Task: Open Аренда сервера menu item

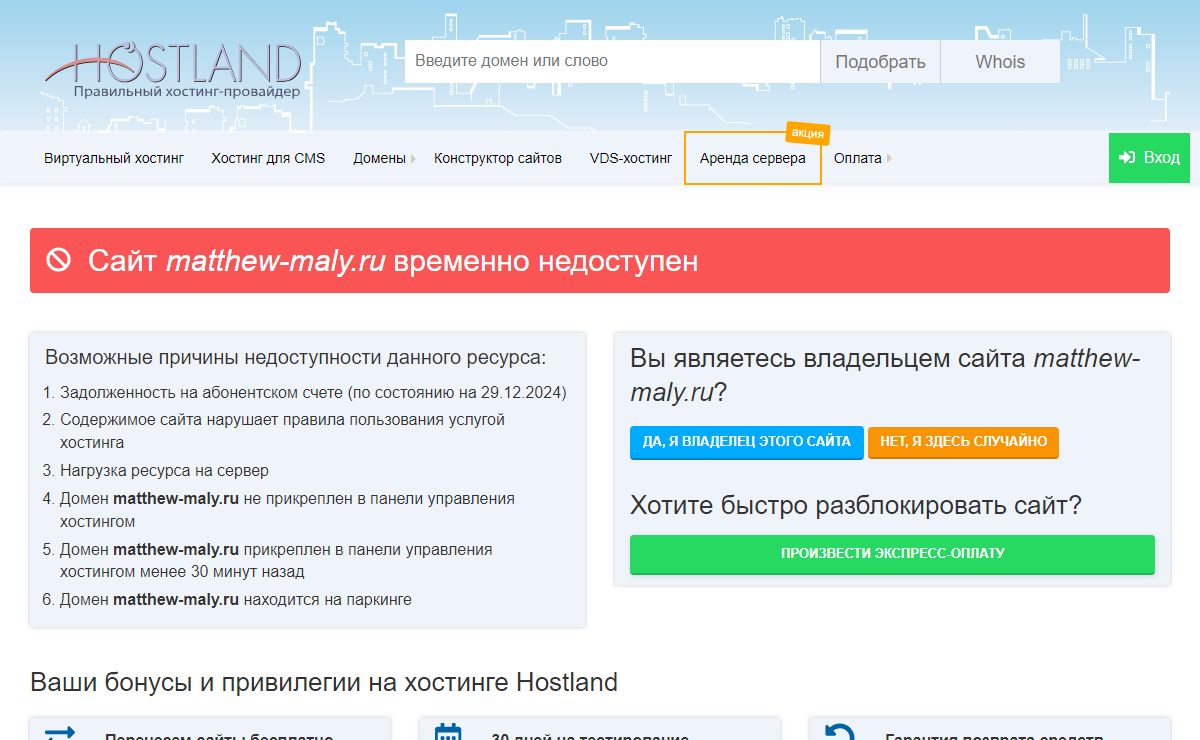Action: point(753,158)
